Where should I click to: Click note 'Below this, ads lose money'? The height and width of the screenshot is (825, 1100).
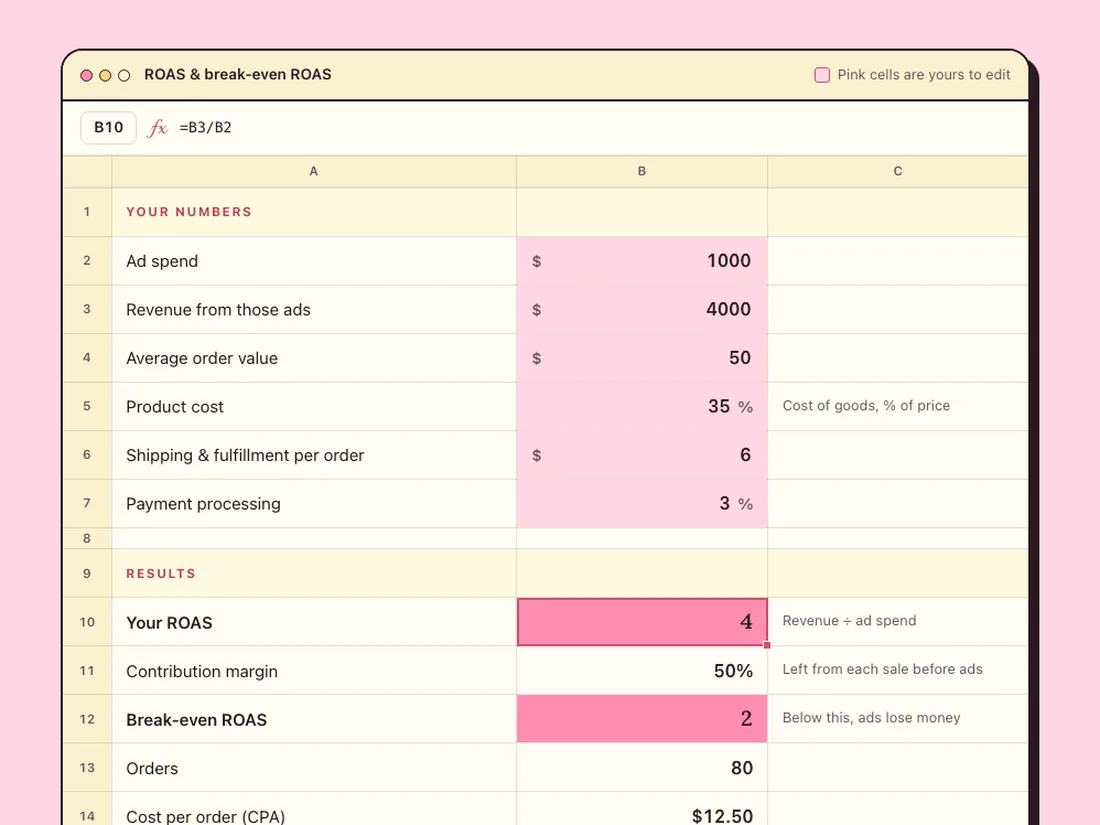[871, 718]
